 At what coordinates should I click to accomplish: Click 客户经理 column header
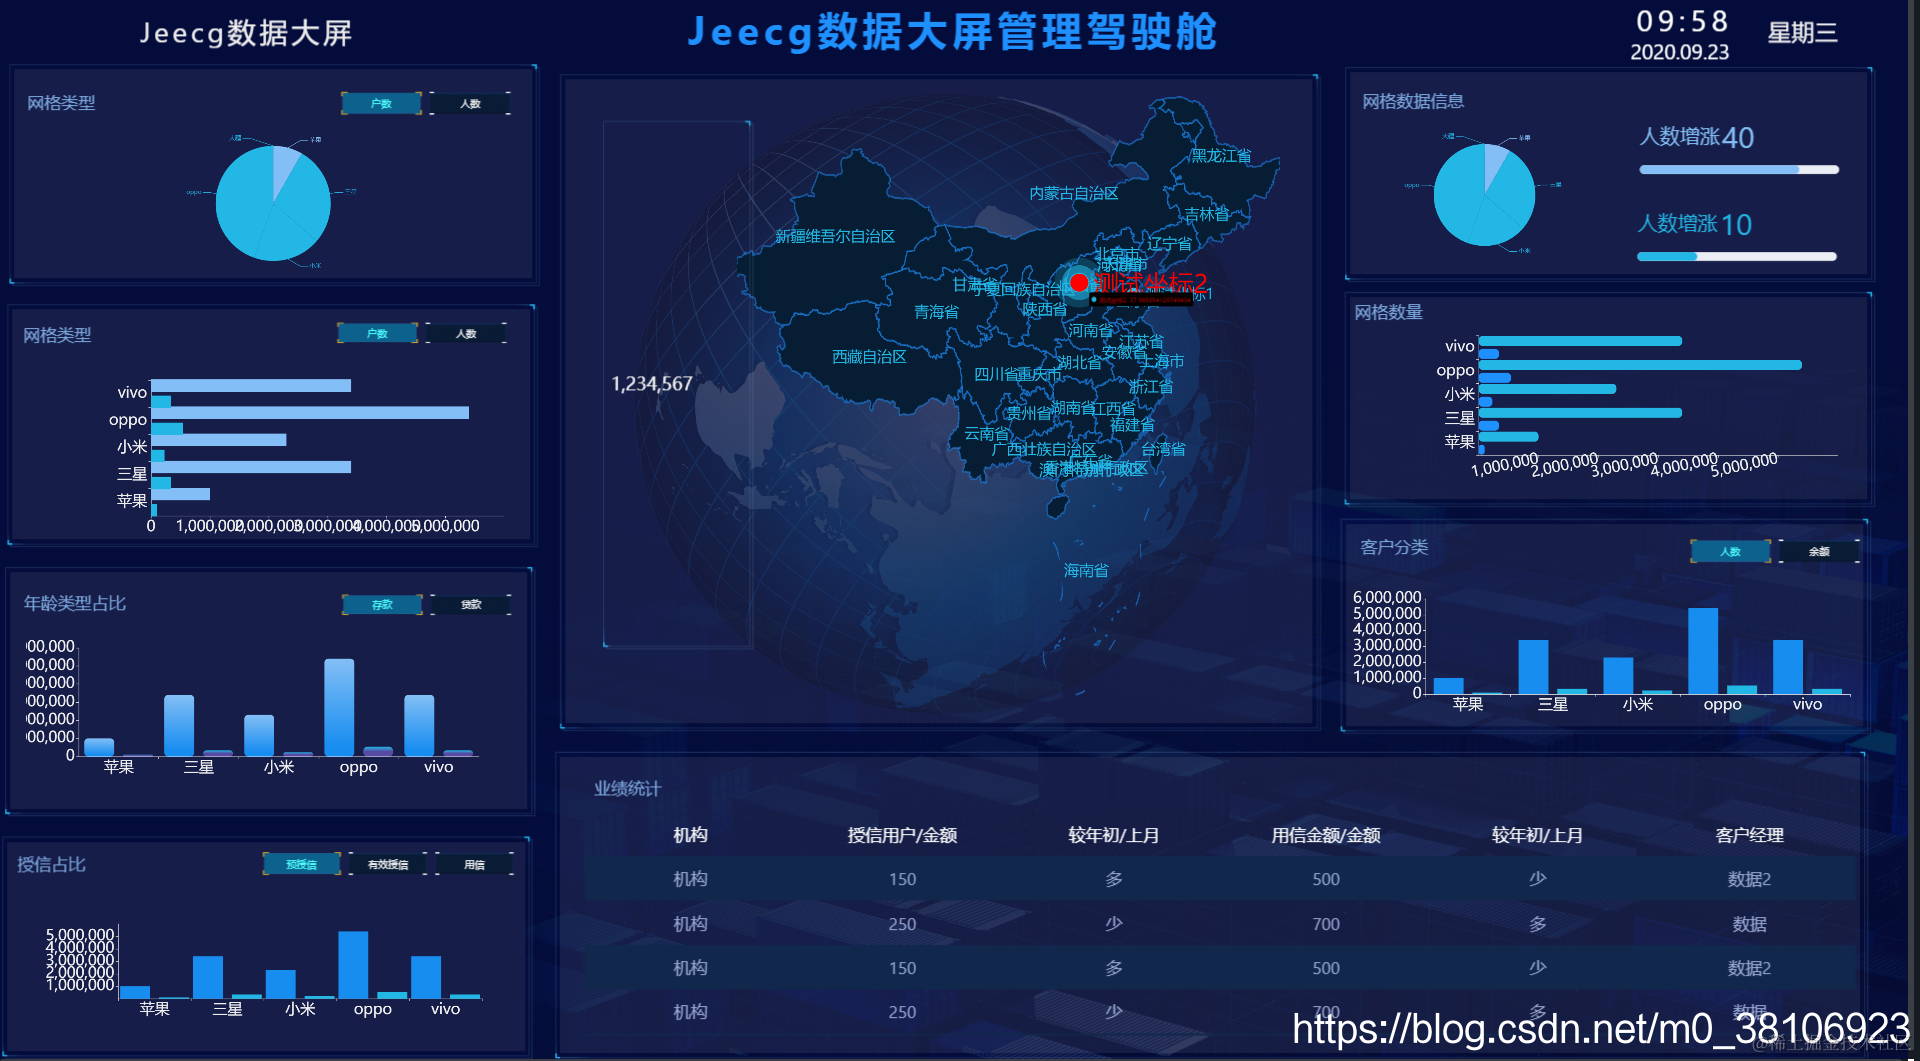(1749, 835)
